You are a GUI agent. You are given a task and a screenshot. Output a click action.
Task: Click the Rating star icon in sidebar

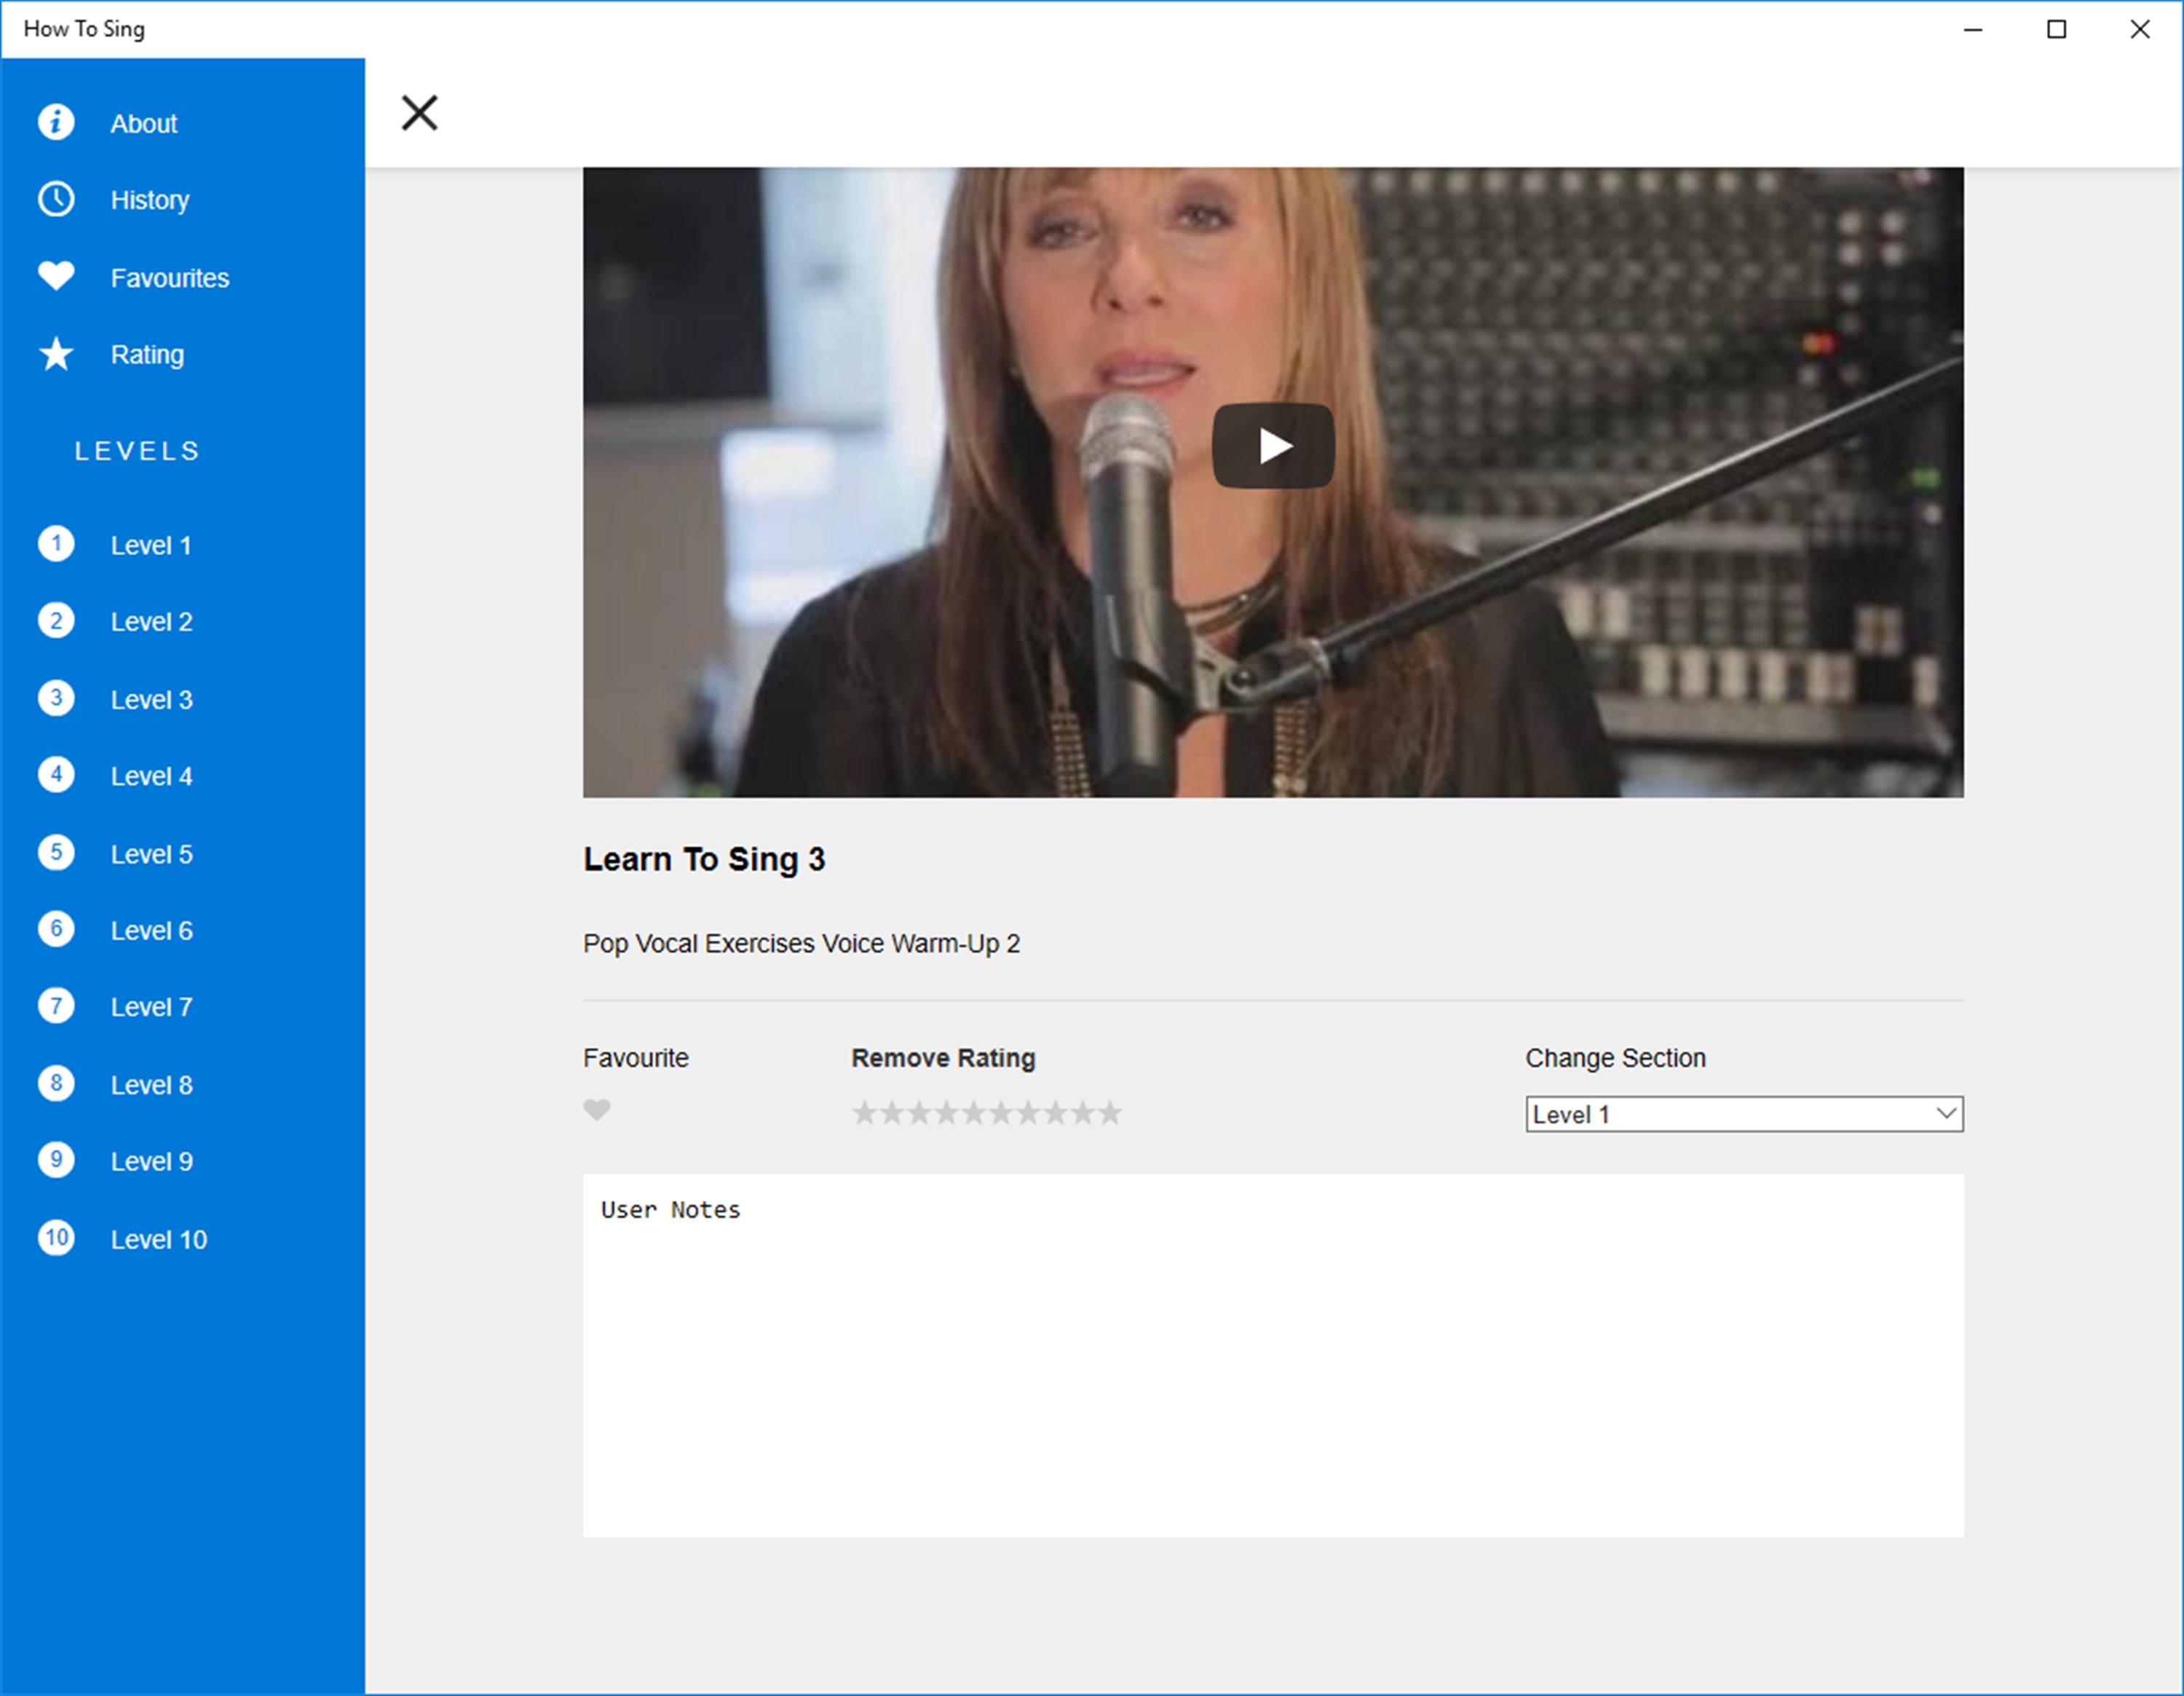click(56, 354)
